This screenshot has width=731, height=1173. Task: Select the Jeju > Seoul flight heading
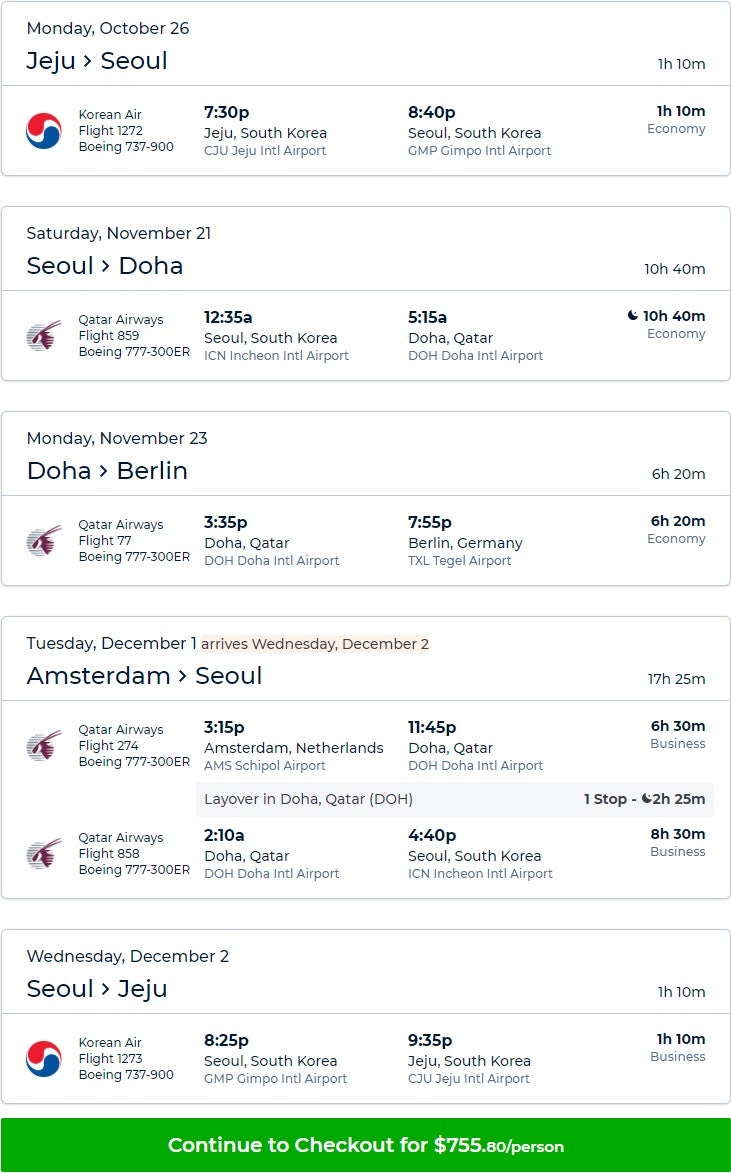97,61
